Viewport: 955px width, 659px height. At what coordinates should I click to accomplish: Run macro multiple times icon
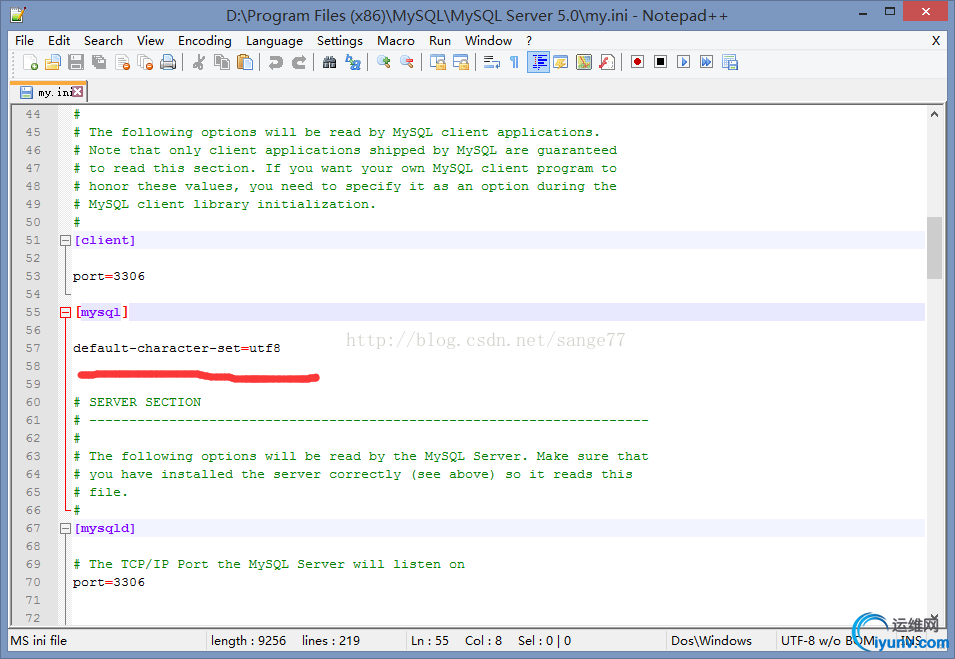pyautogui.click(x=707, y=62)
